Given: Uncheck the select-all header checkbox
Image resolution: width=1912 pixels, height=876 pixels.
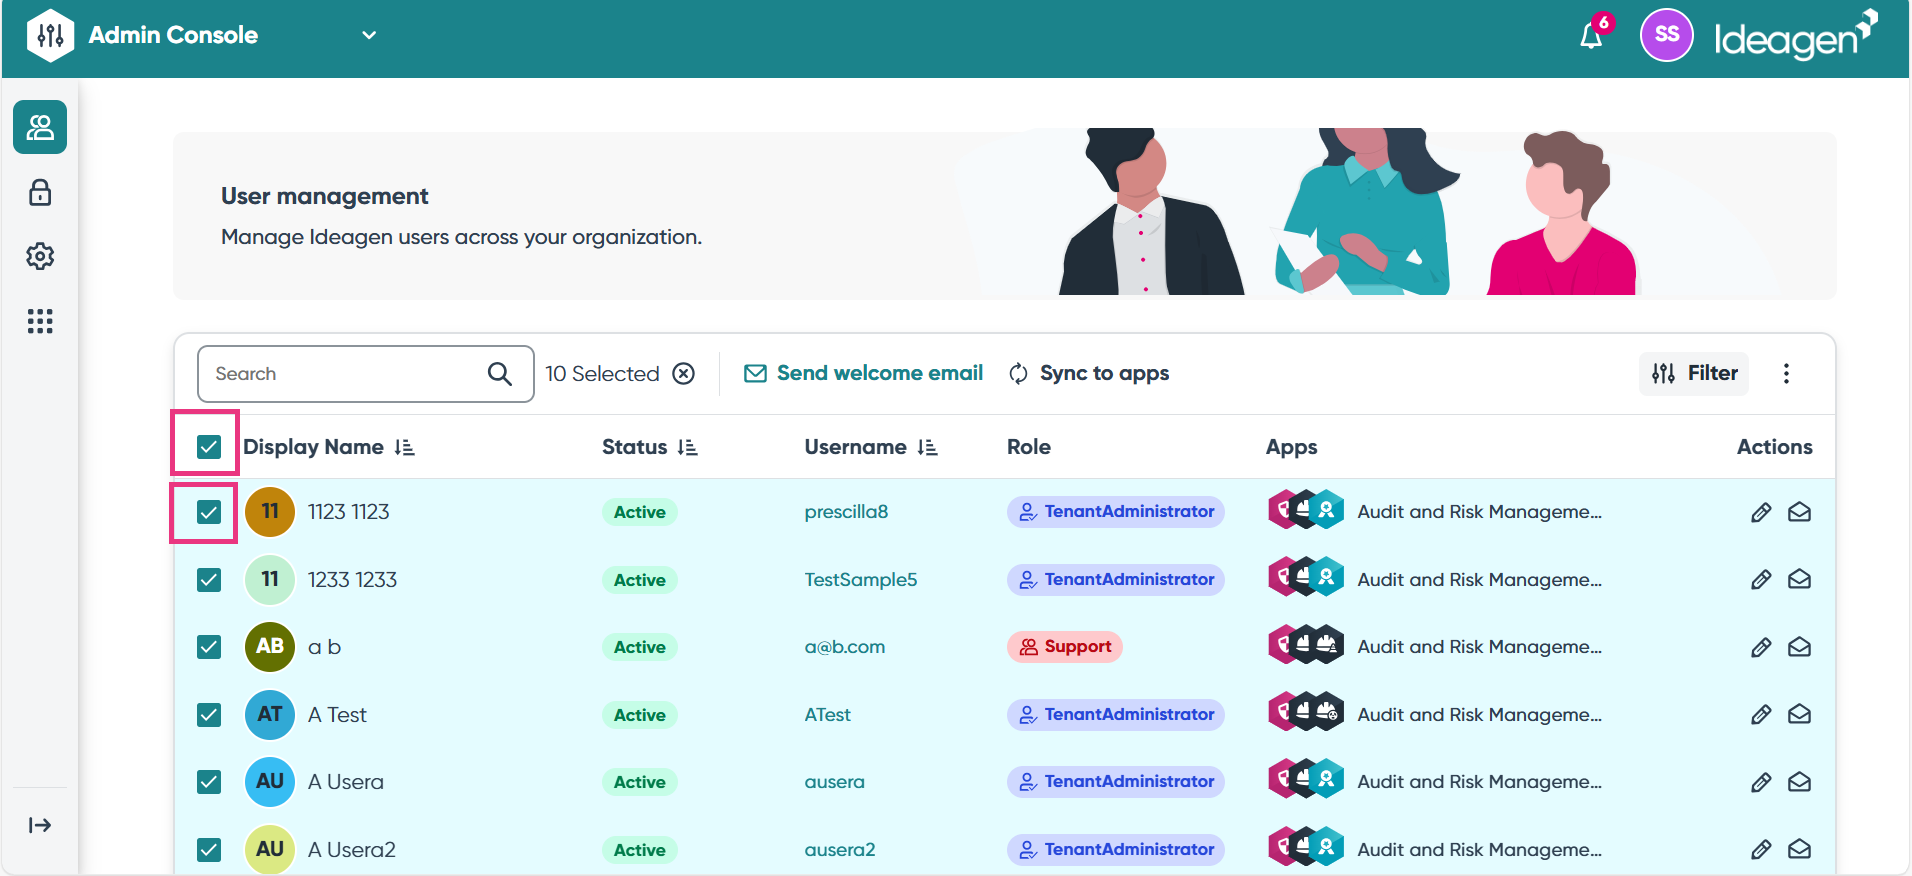Looking at the screenshot, I should point(208,447).
